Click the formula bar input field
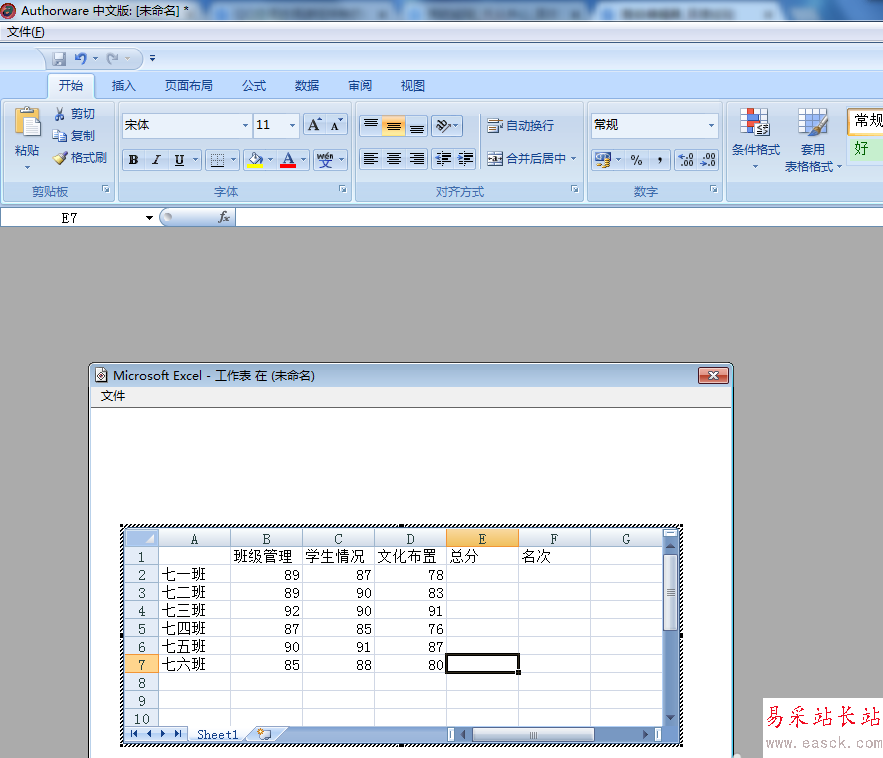Image resolution: width=883 pixels, height=758 pixels. coord(559,217)
